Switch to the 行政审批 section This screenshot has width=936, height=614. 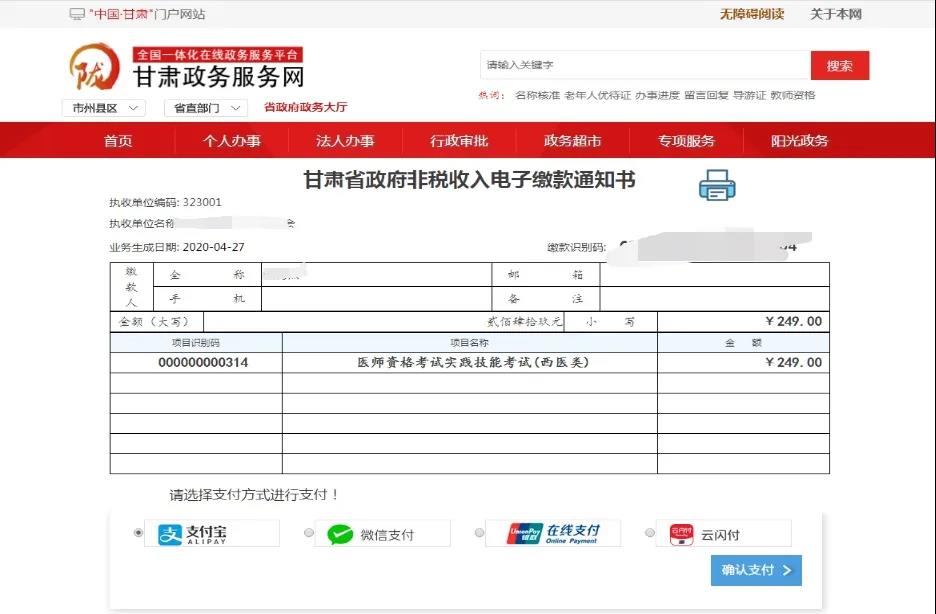(x=459, y=140)
